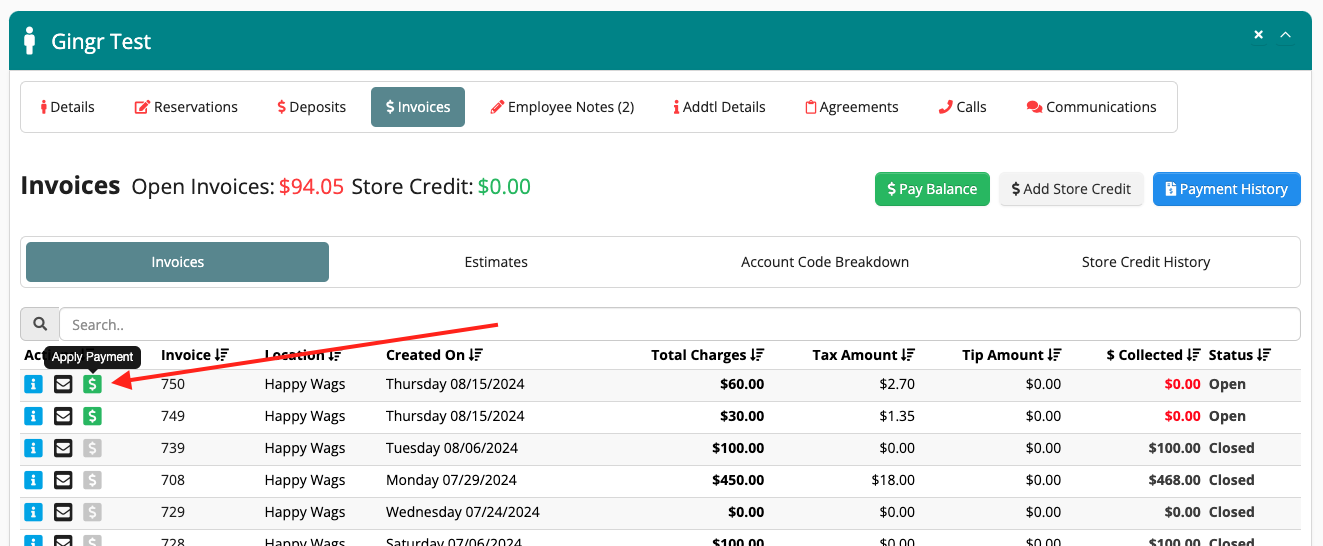View Store Credit History sub-tab
The width and height of the screenshot is (1323, 546).
pos(1146,262)
